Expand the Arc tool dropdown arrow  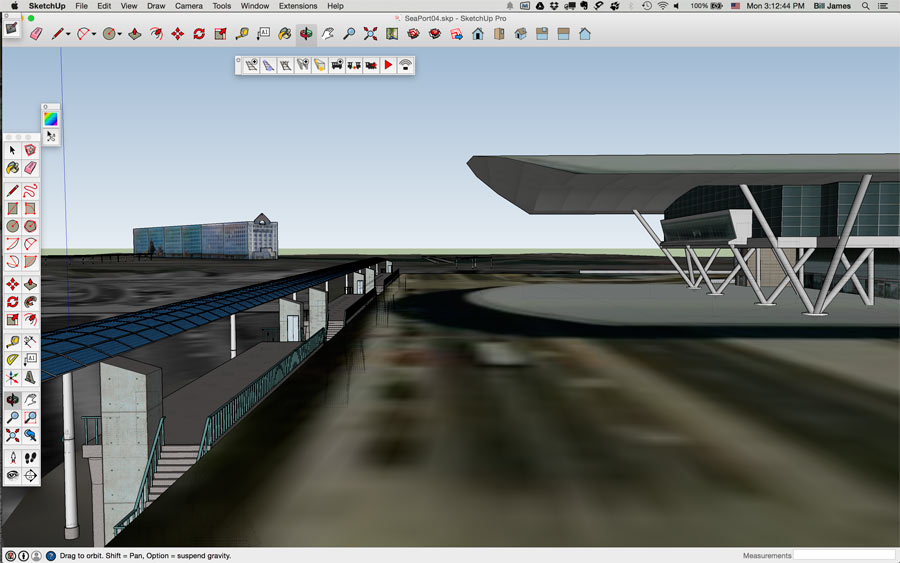(x=95, y=34)
